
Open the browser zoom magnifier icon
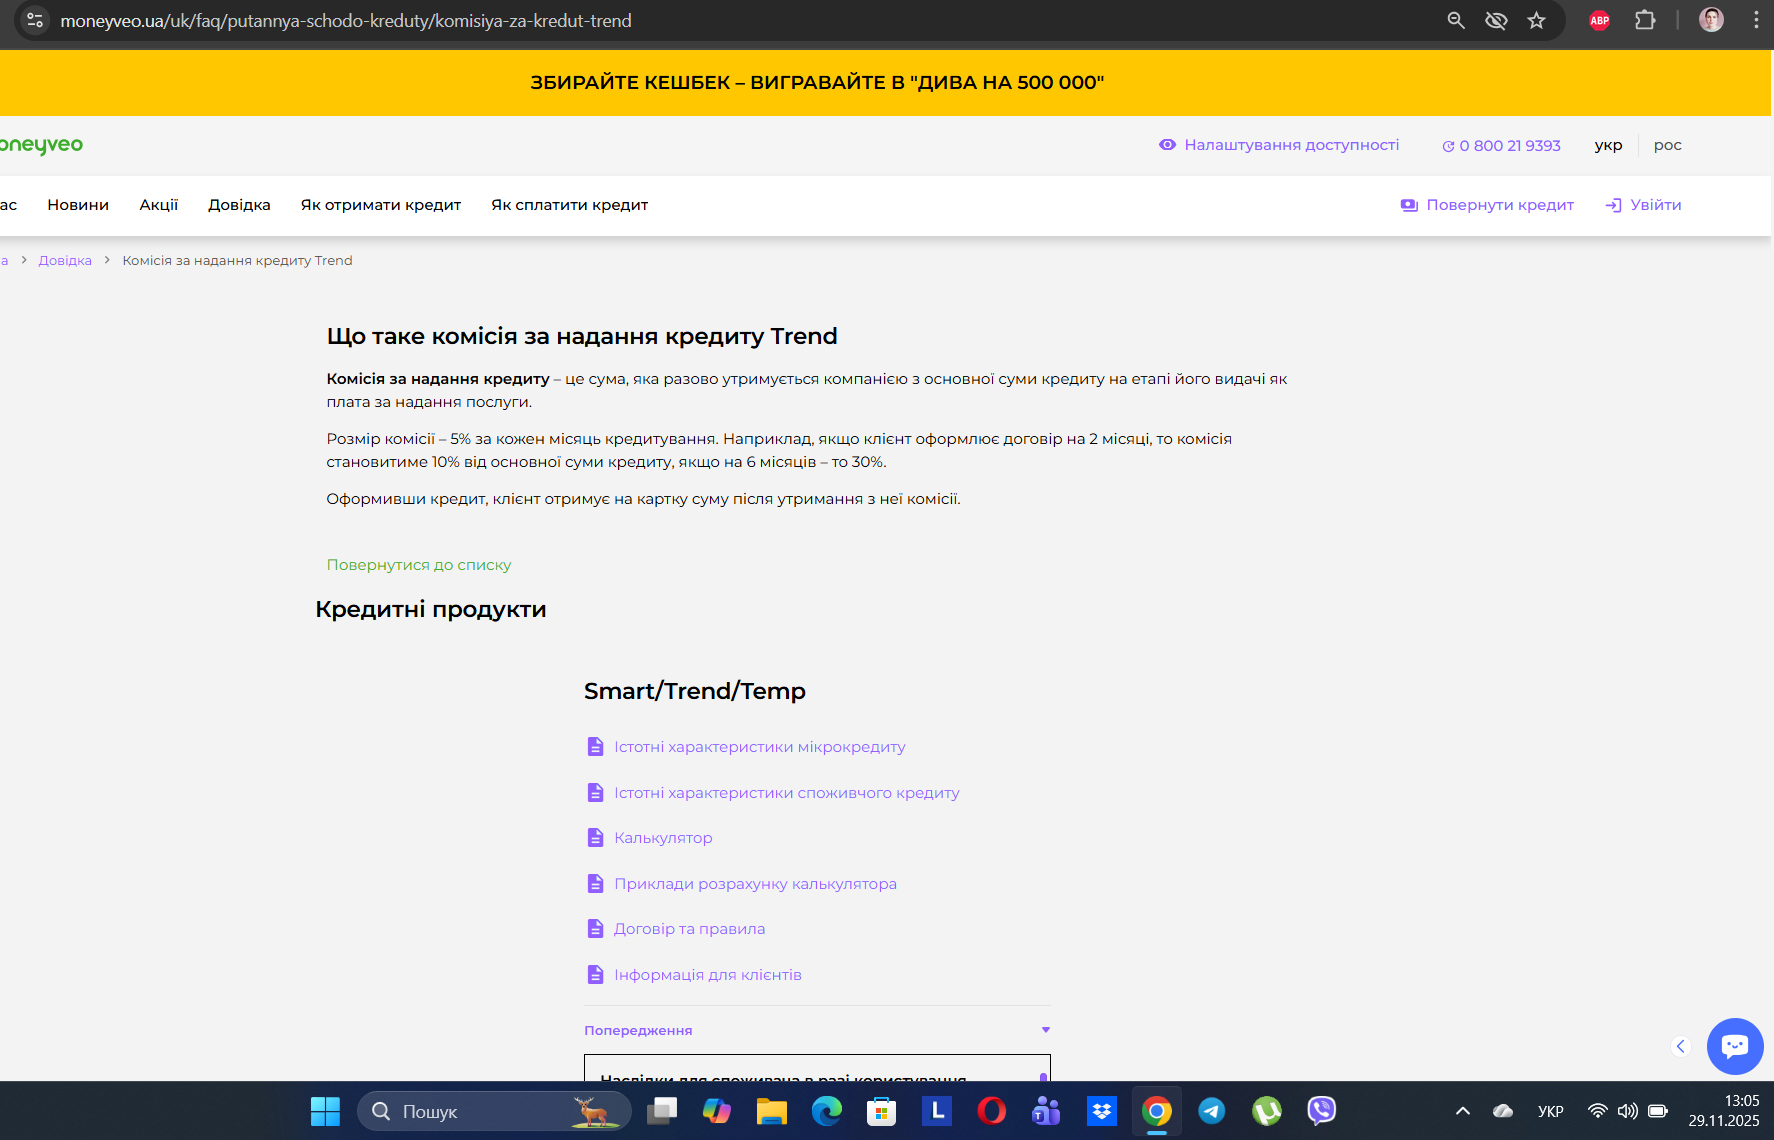pyautogui.click(x=1456, y=20)
